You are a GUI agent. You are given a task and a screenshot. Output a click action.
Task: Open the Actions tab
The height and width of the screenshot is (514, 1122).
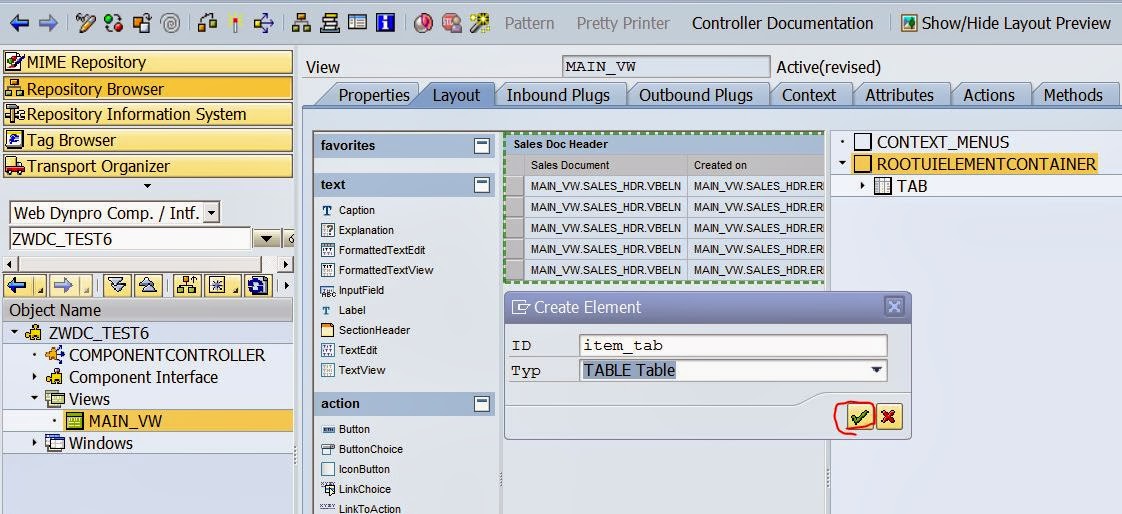pos(989,95)
